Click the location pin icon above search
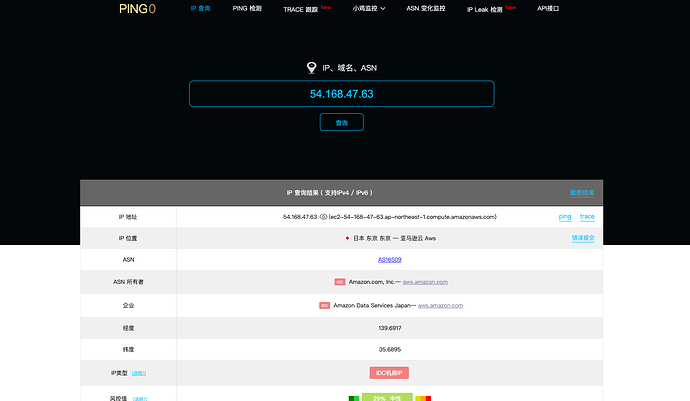Viewport: 690px width, 401px height. point(312,67)
